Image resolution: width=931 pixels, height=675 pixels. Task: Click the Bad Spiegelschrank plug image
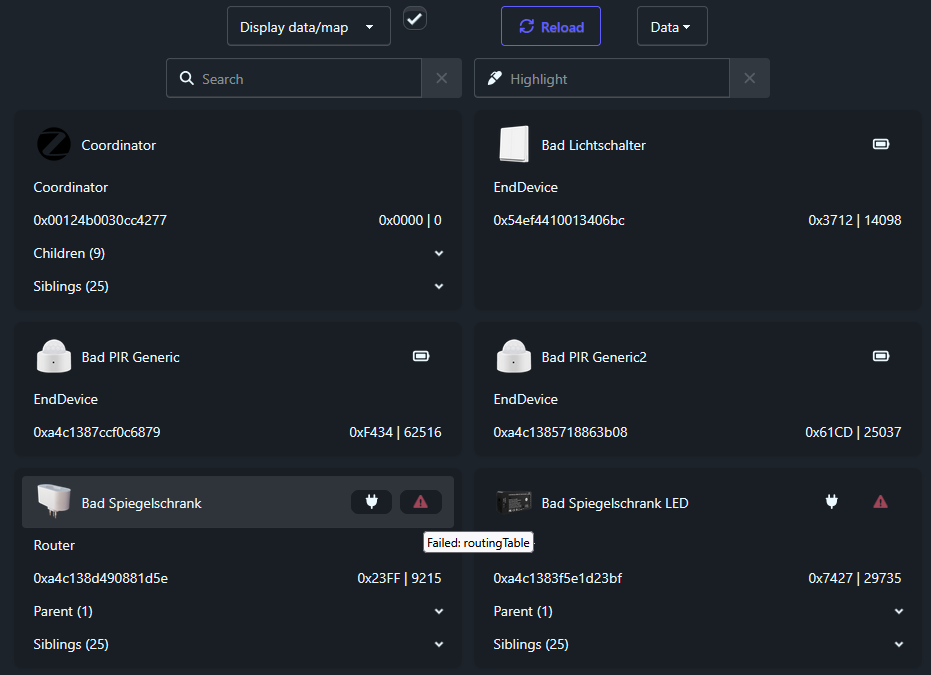pyautogui.click(x=54, y=500)
